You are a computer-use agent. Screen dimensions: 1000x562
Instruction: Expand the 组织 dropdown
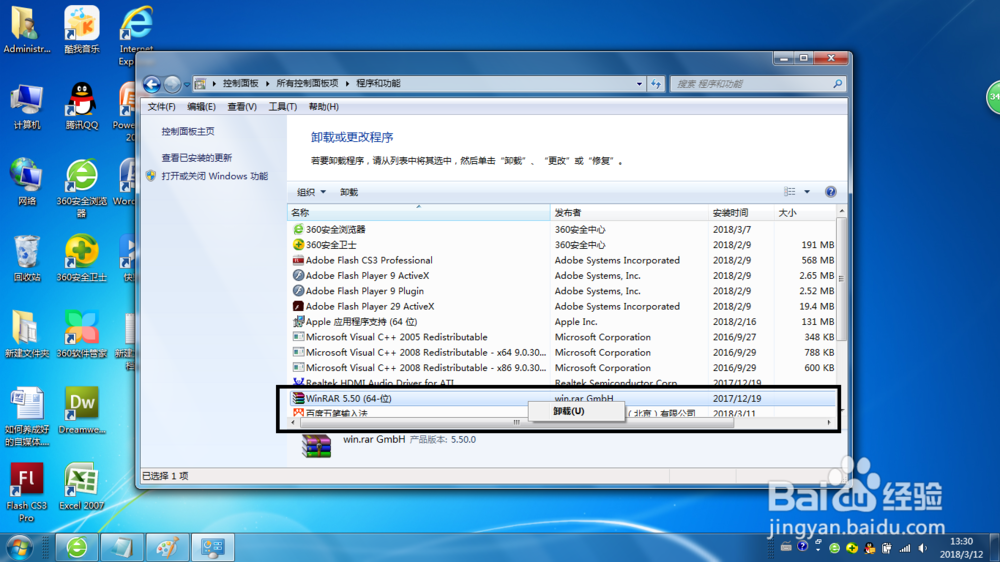pyautogui.click(x=311, y=192)
